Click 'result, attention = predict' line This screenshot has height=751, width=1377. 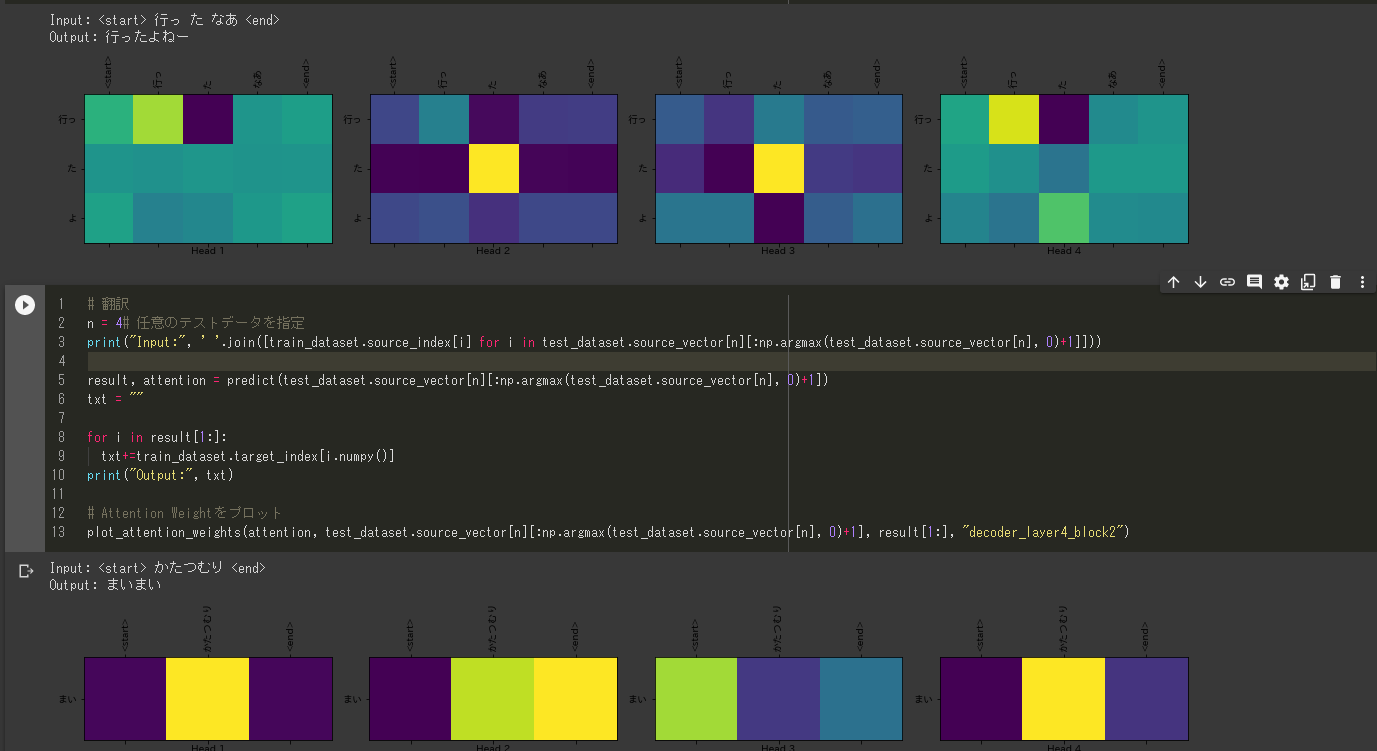tap(458, 380)
